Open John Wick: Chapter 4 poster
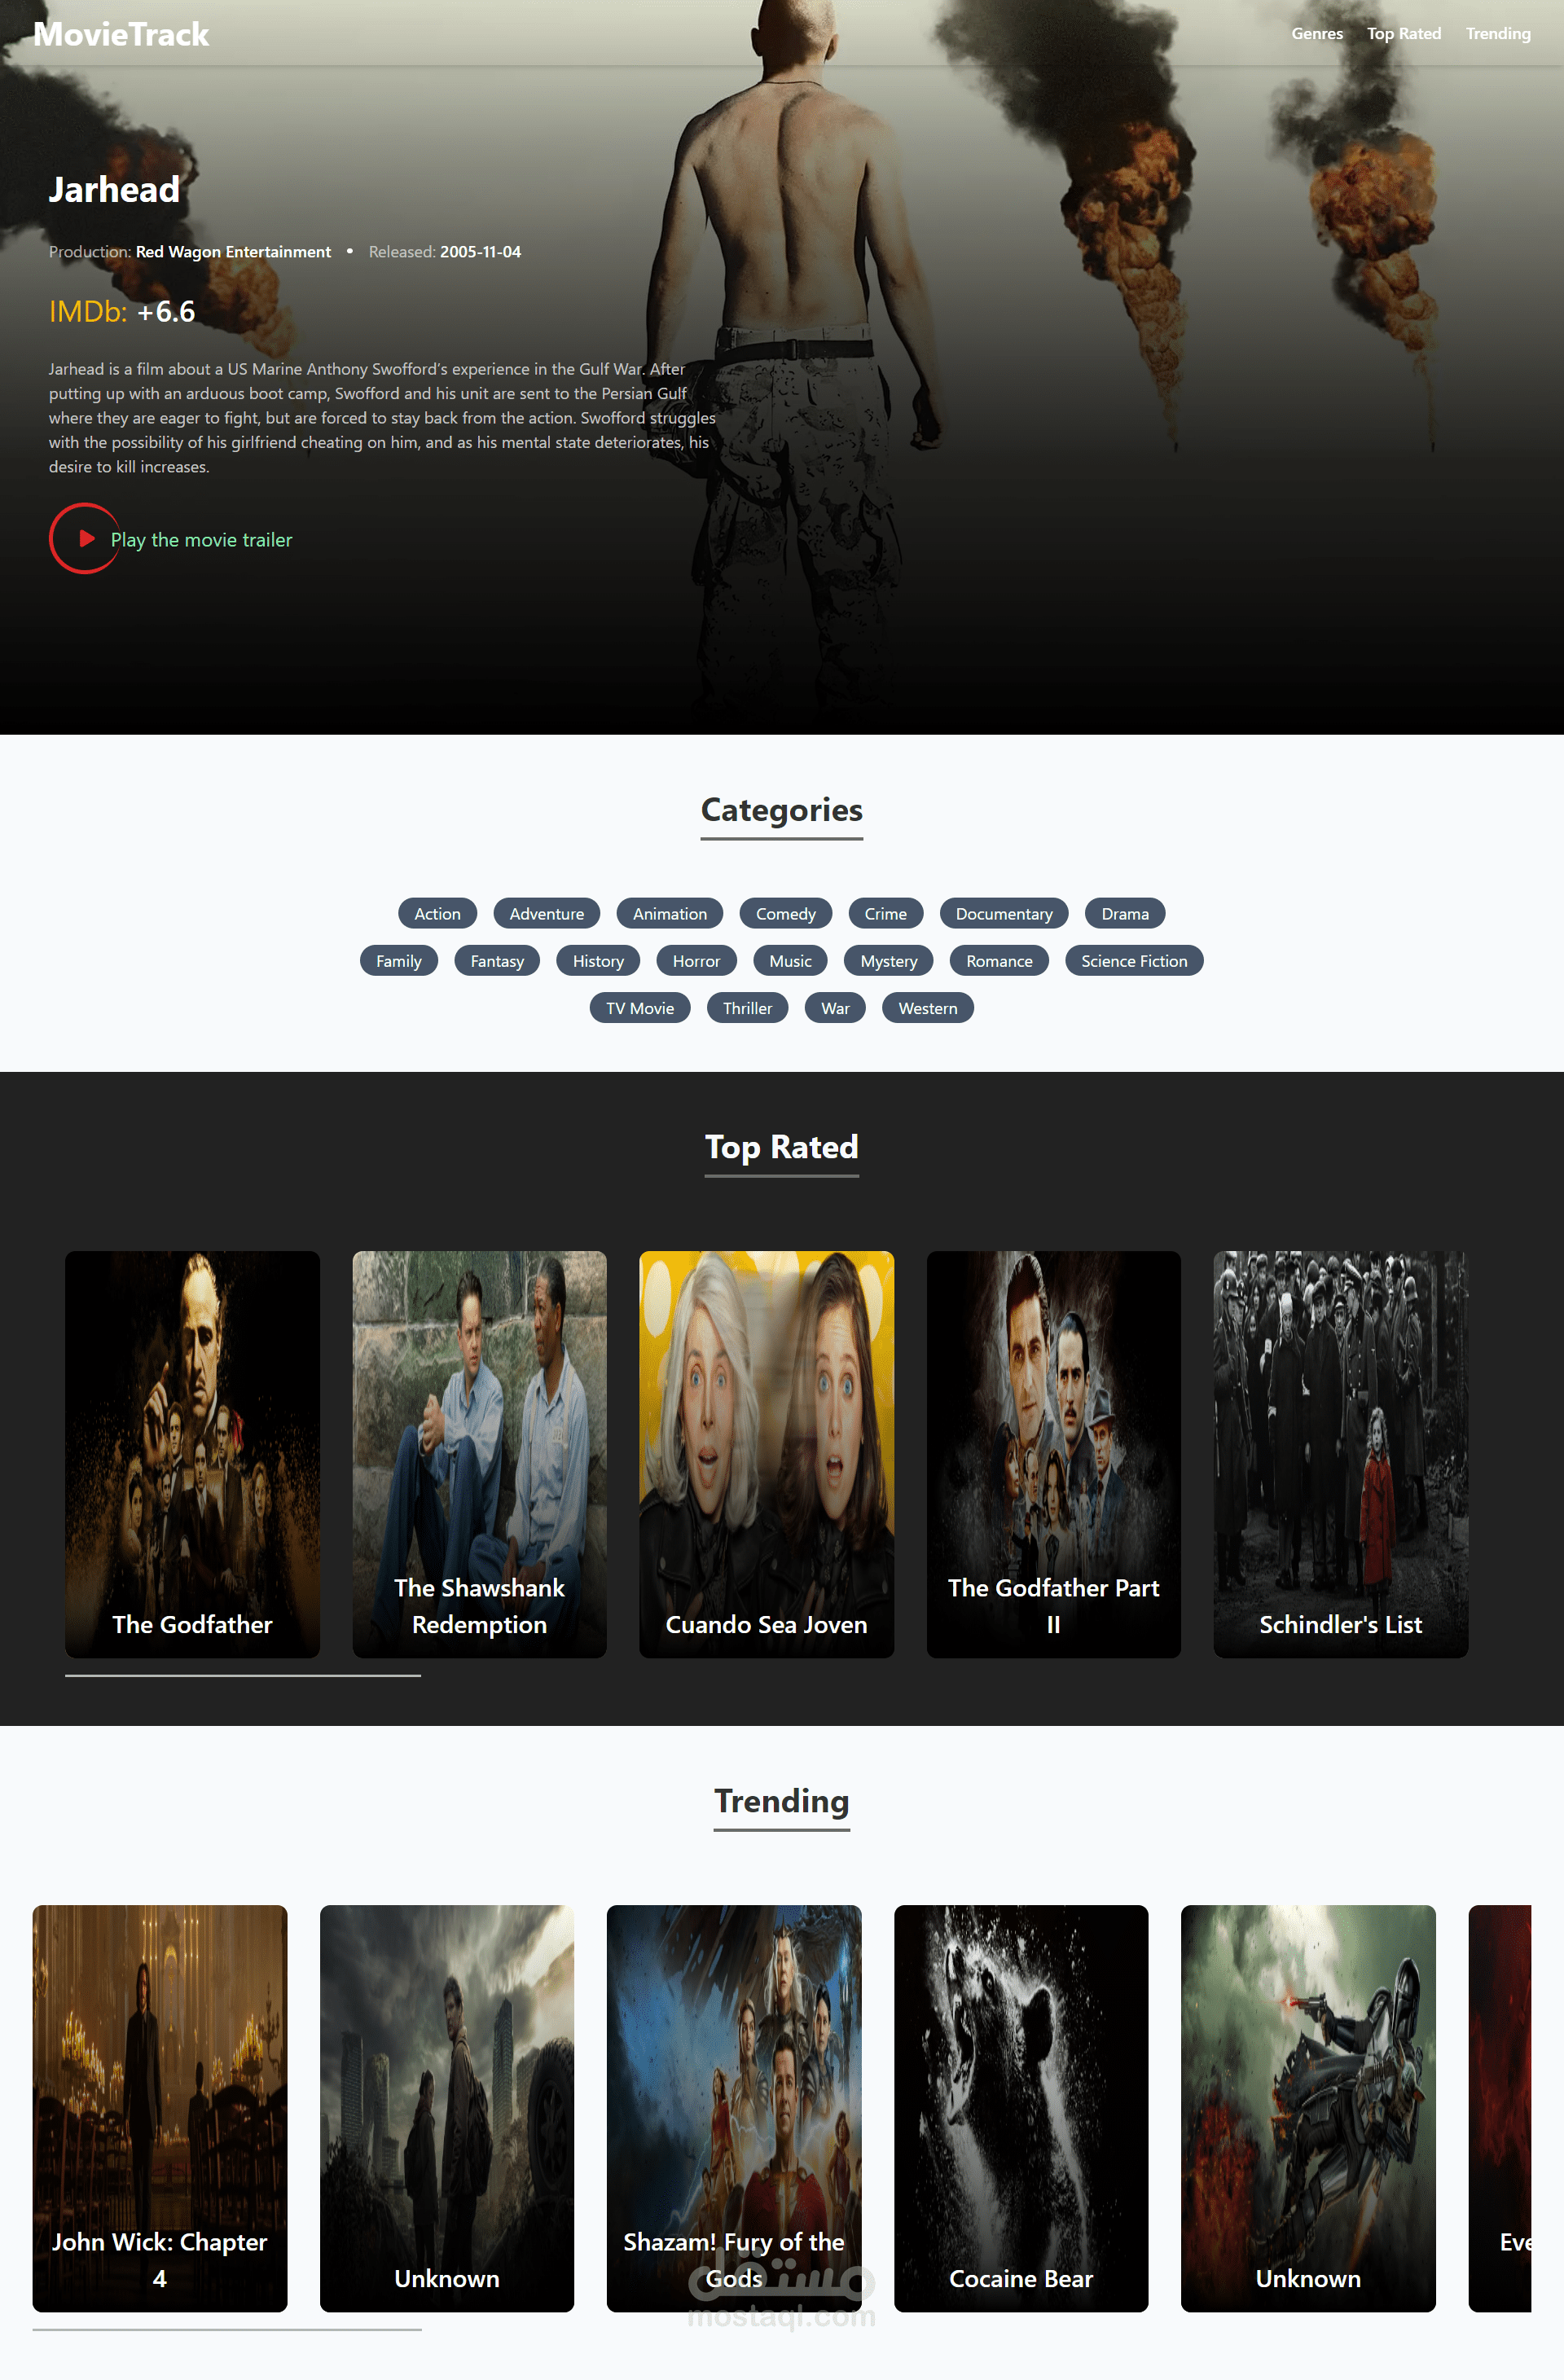Screen dimensions: 1564x2380 click(x=159, y=2107)
